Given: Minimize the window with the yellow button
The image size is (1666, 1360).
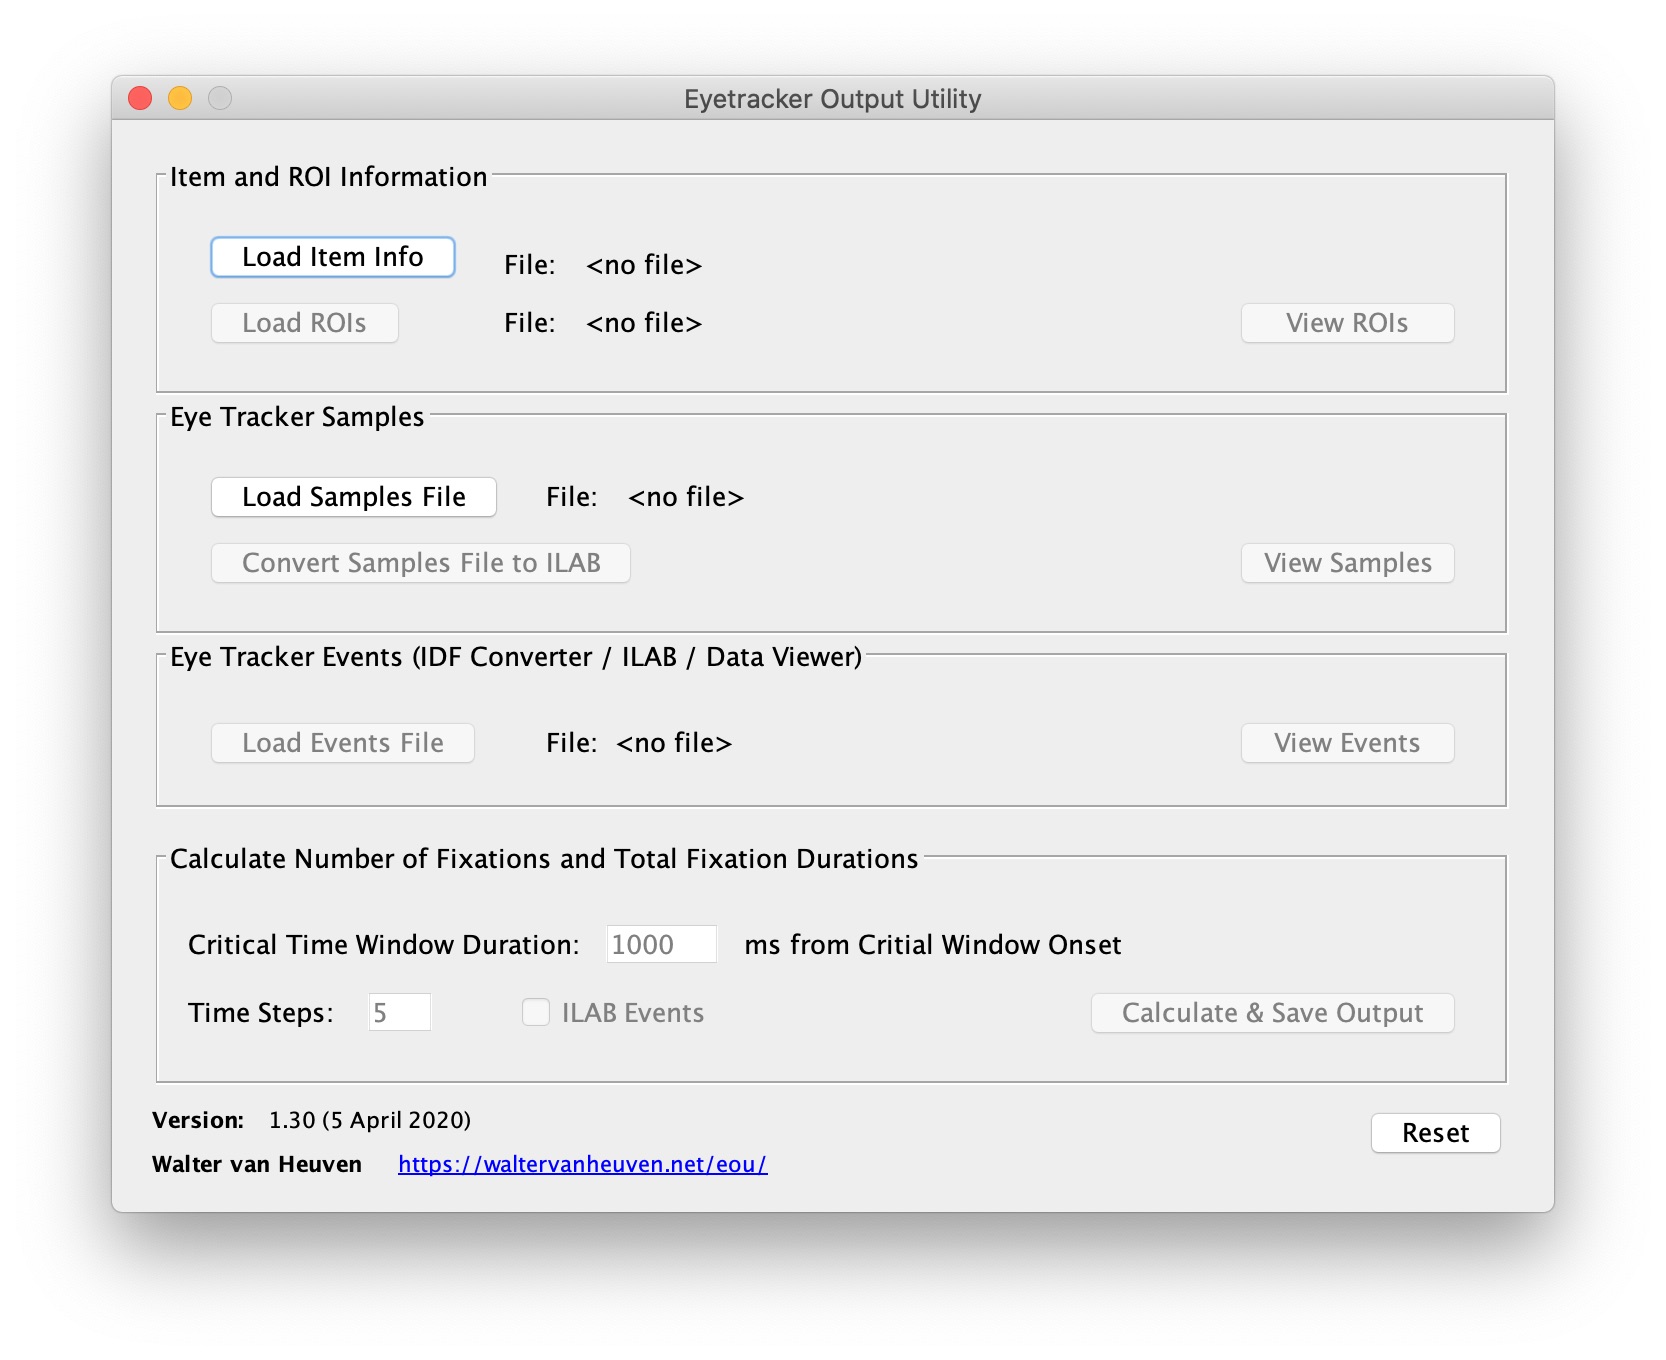Looking at the screenshot, I should [x=180, y=98].
